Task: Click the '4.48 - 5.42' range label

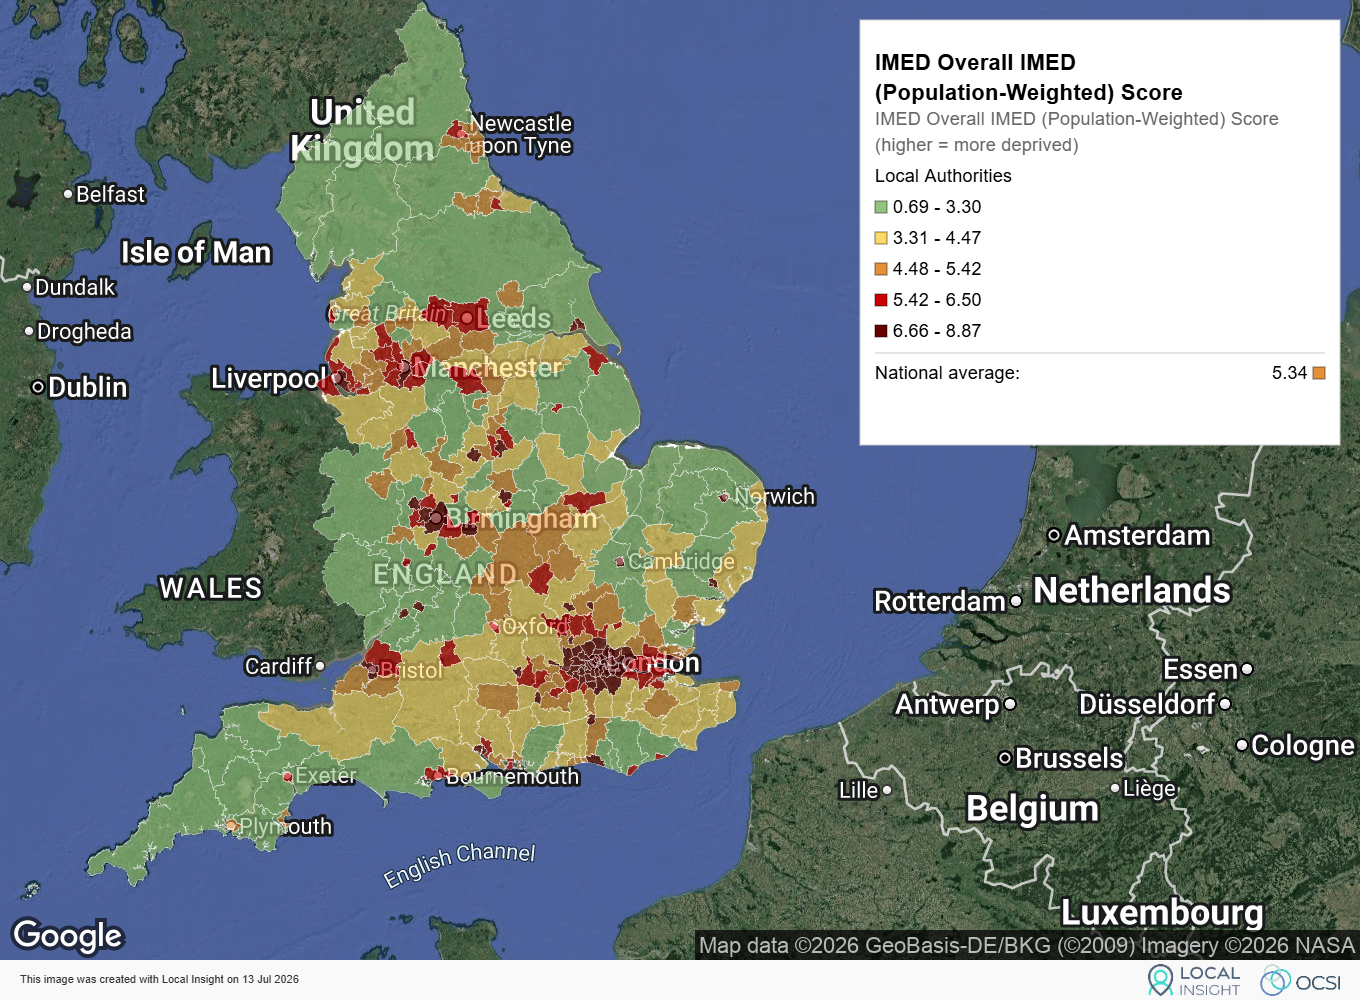Action: click(x=937, y=269)
